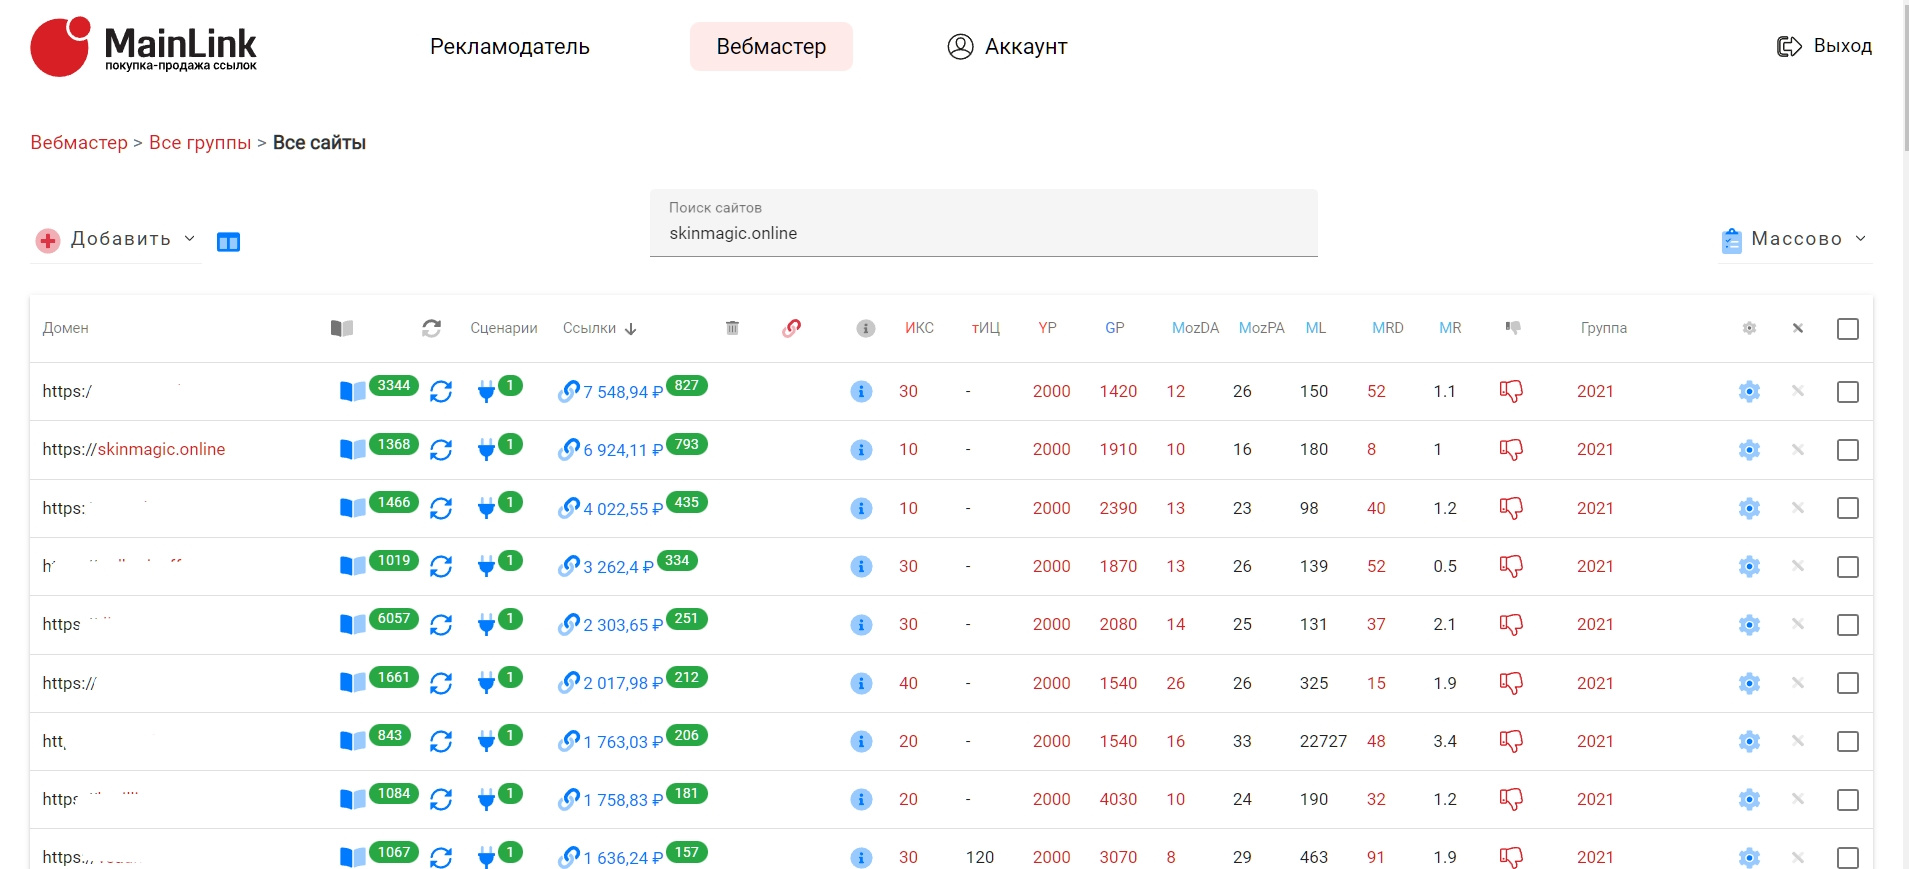The width and height of the screenshot is (1909, 869).
Task: Click the thumbs-down column header icon
Action: [x=1513, y=328]
